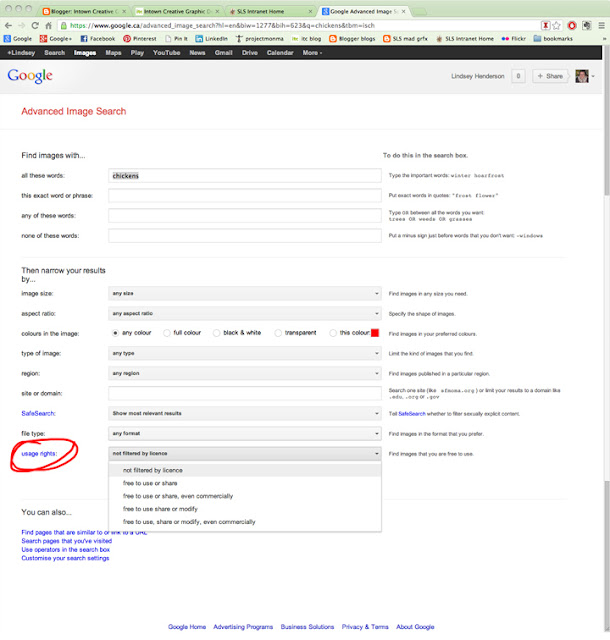Open the itc blog bookmark
The height and width of the screenshot is (640, 610).
(x=306, y=39)
